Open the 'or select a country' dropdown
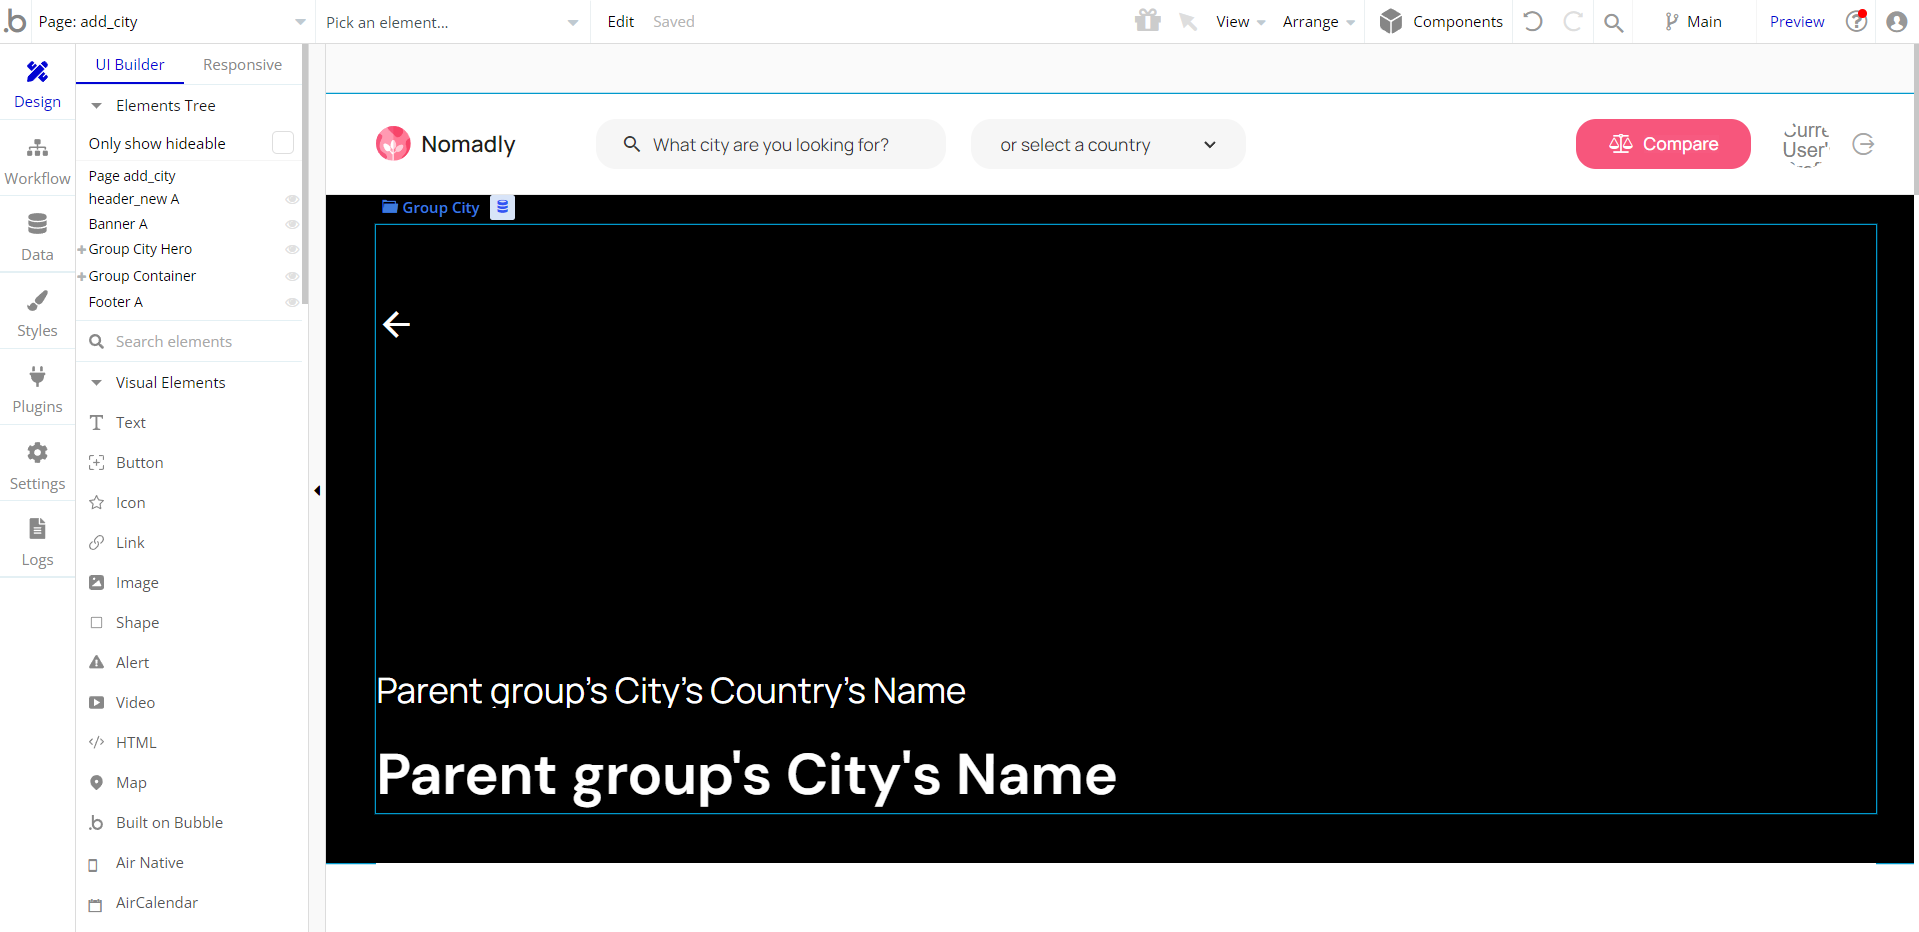1919x932 pixels. coord(1108,144)
